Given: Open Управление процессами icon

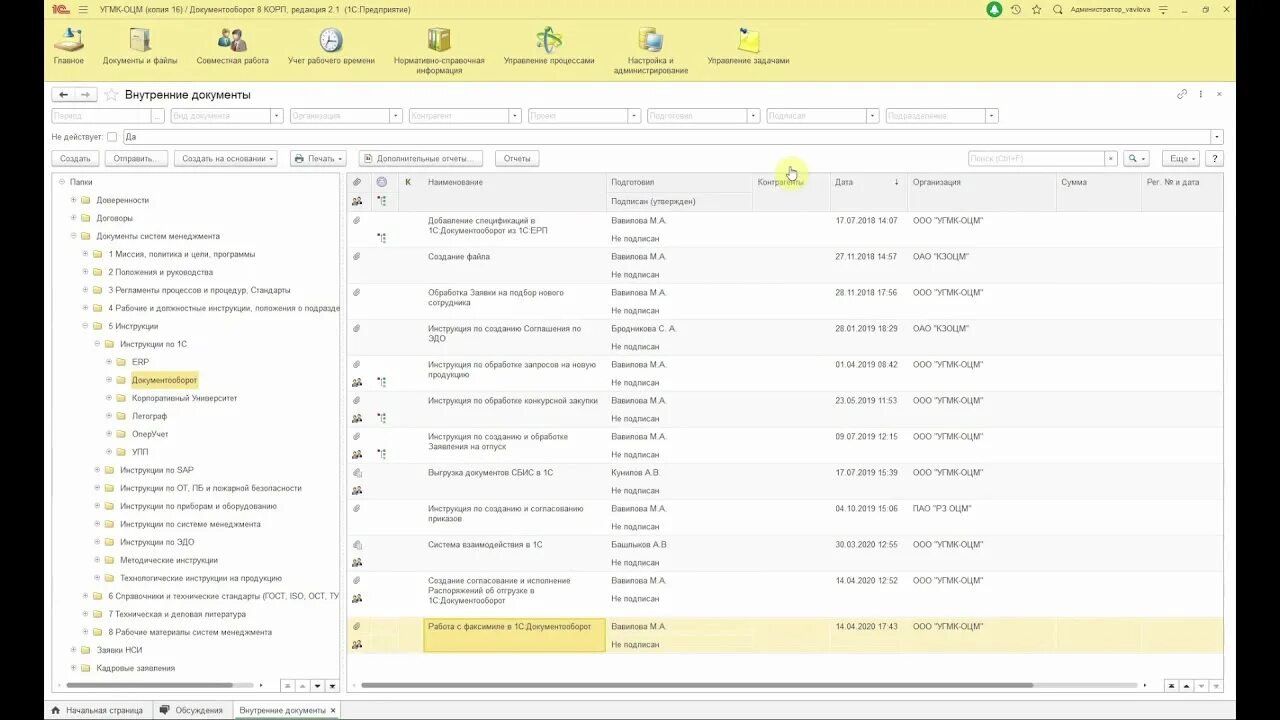Looking at the screenshot, I should pyautogui.click(x=549, y=41).
